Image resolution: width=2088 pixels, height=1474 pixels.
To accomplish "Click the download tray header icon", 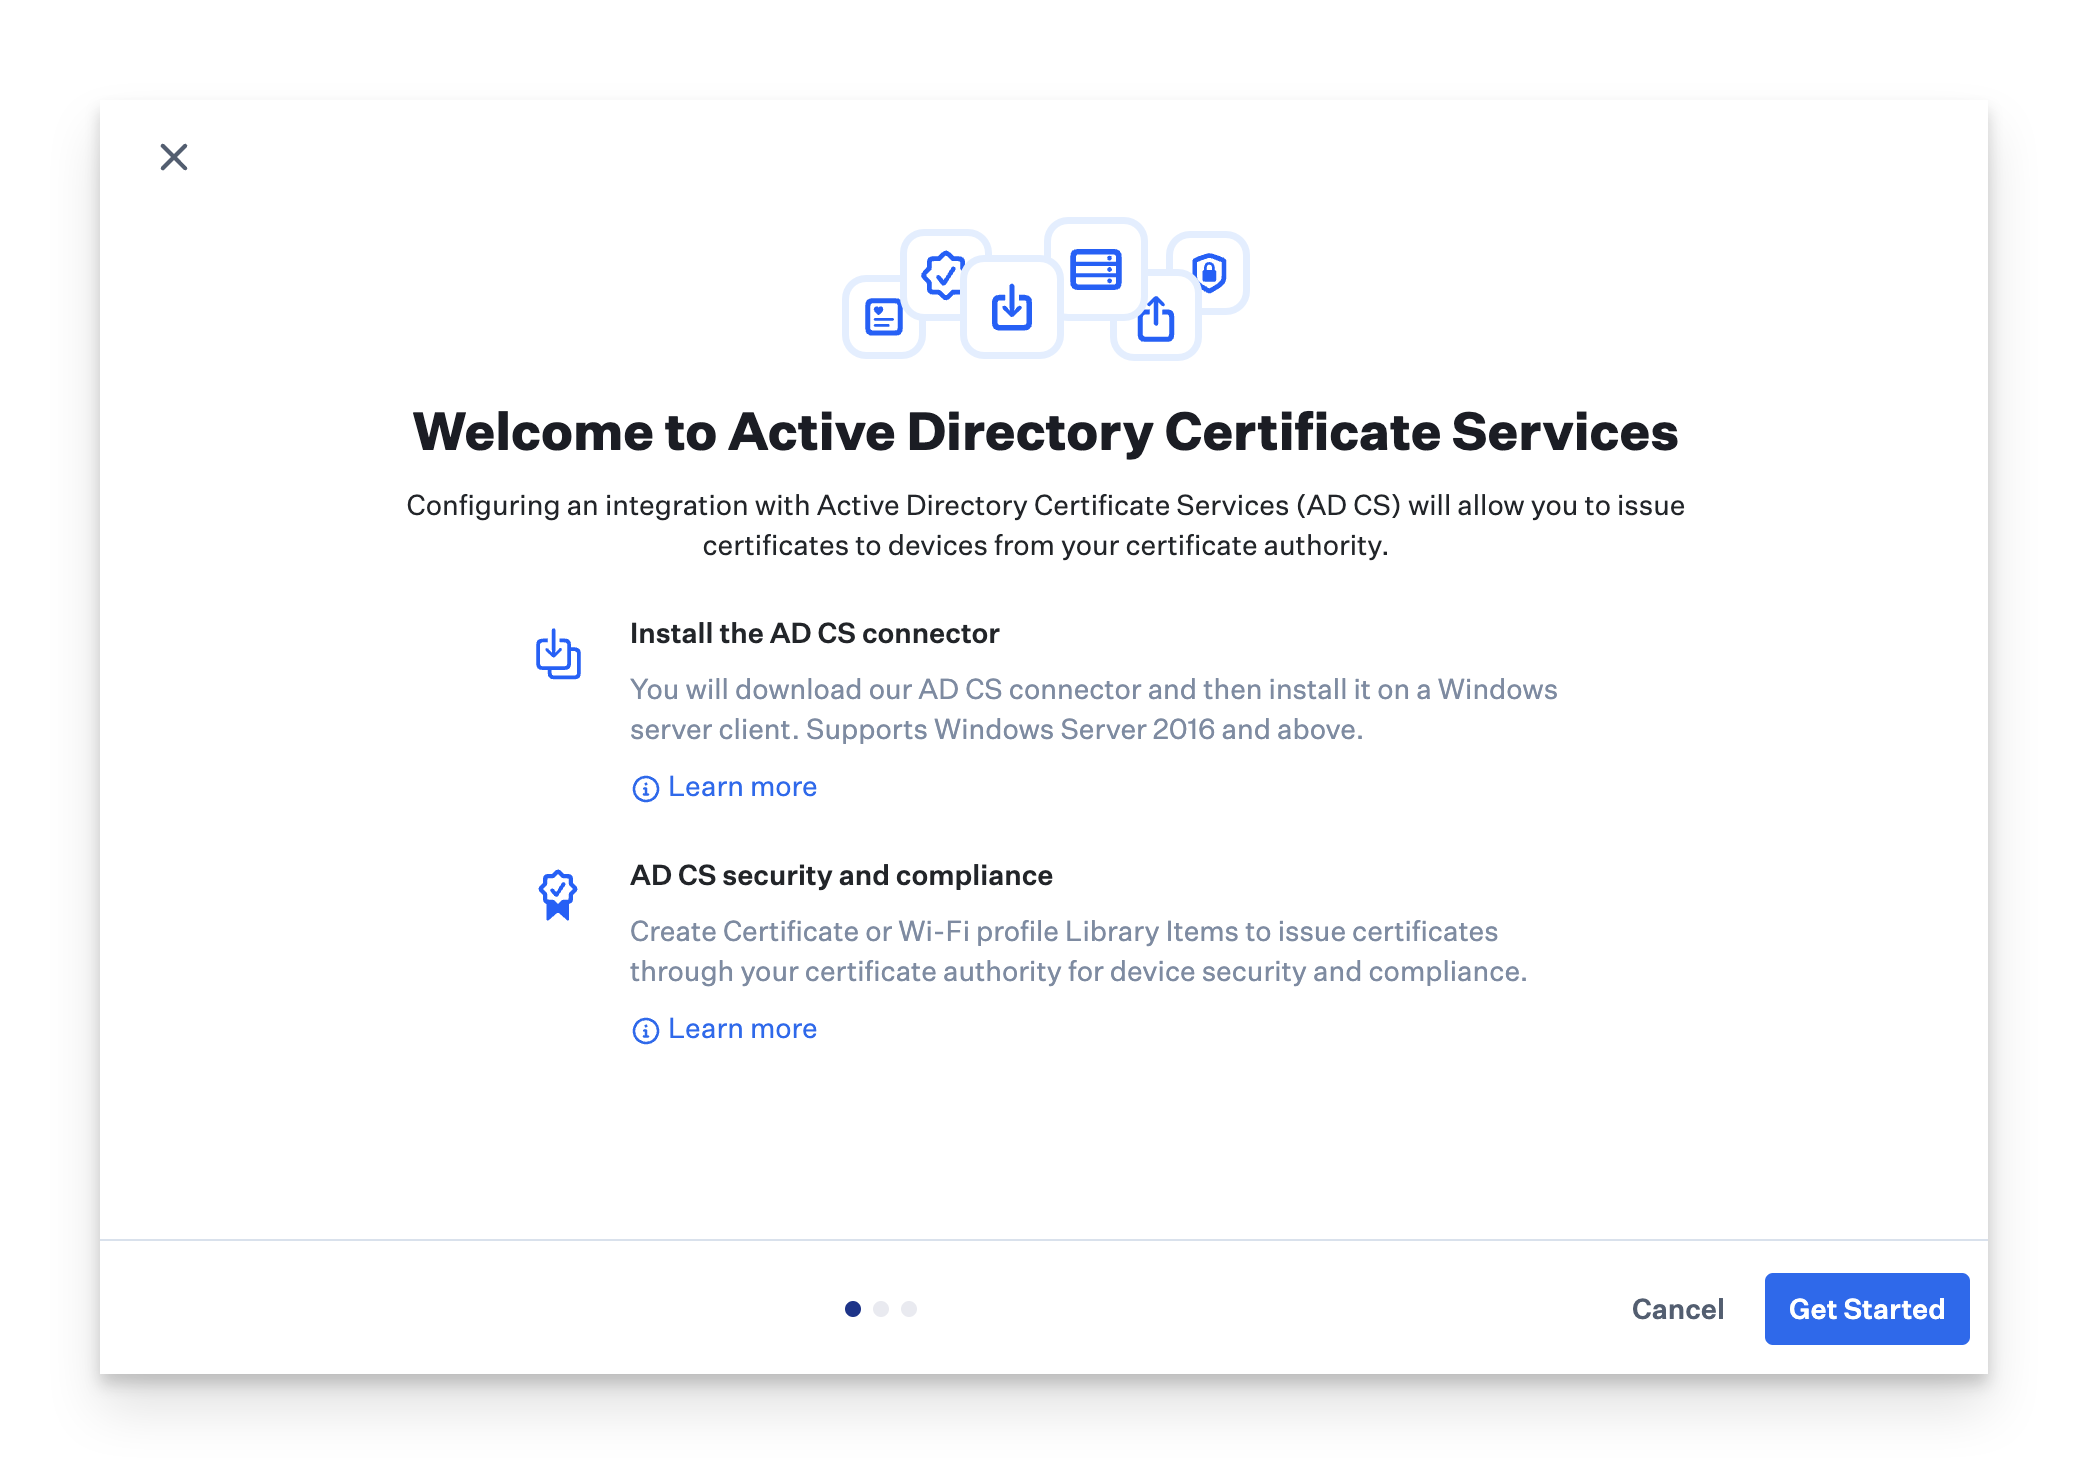I will pos(1011,308).
